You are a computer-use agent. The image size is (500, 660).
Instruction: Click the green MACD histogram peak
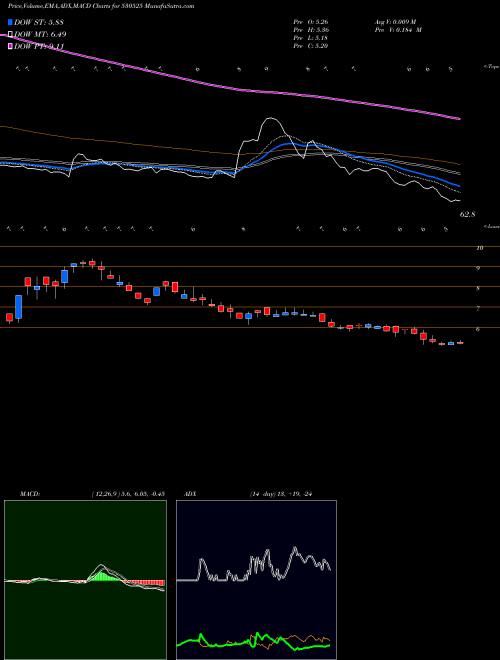click(x=100, y=576)
